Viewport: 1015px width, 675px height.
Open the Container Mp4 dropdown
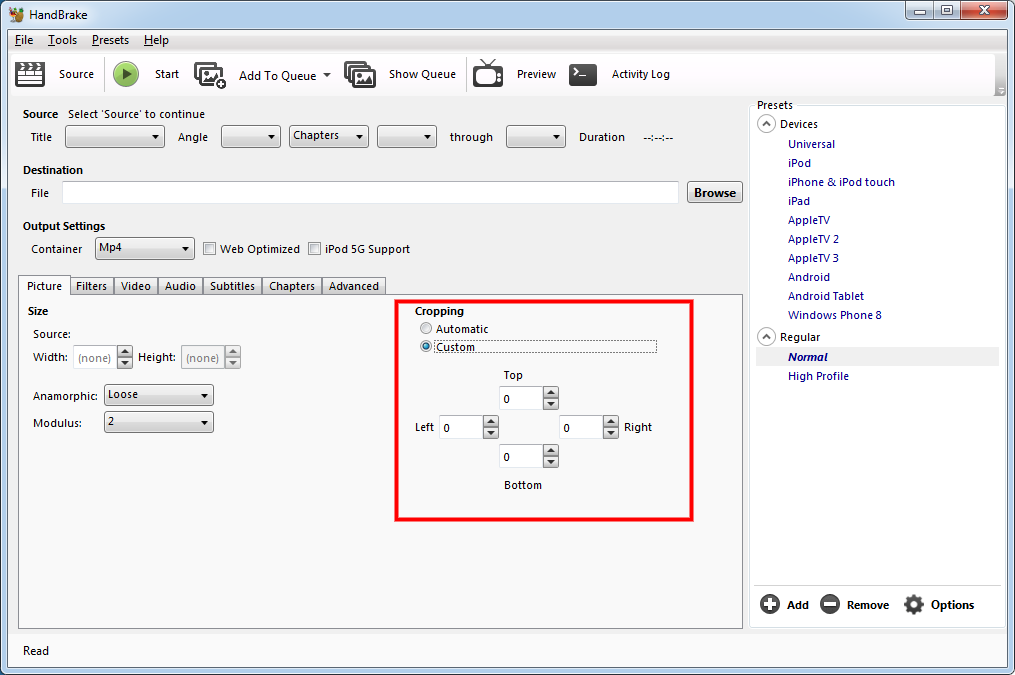point(144,249)
